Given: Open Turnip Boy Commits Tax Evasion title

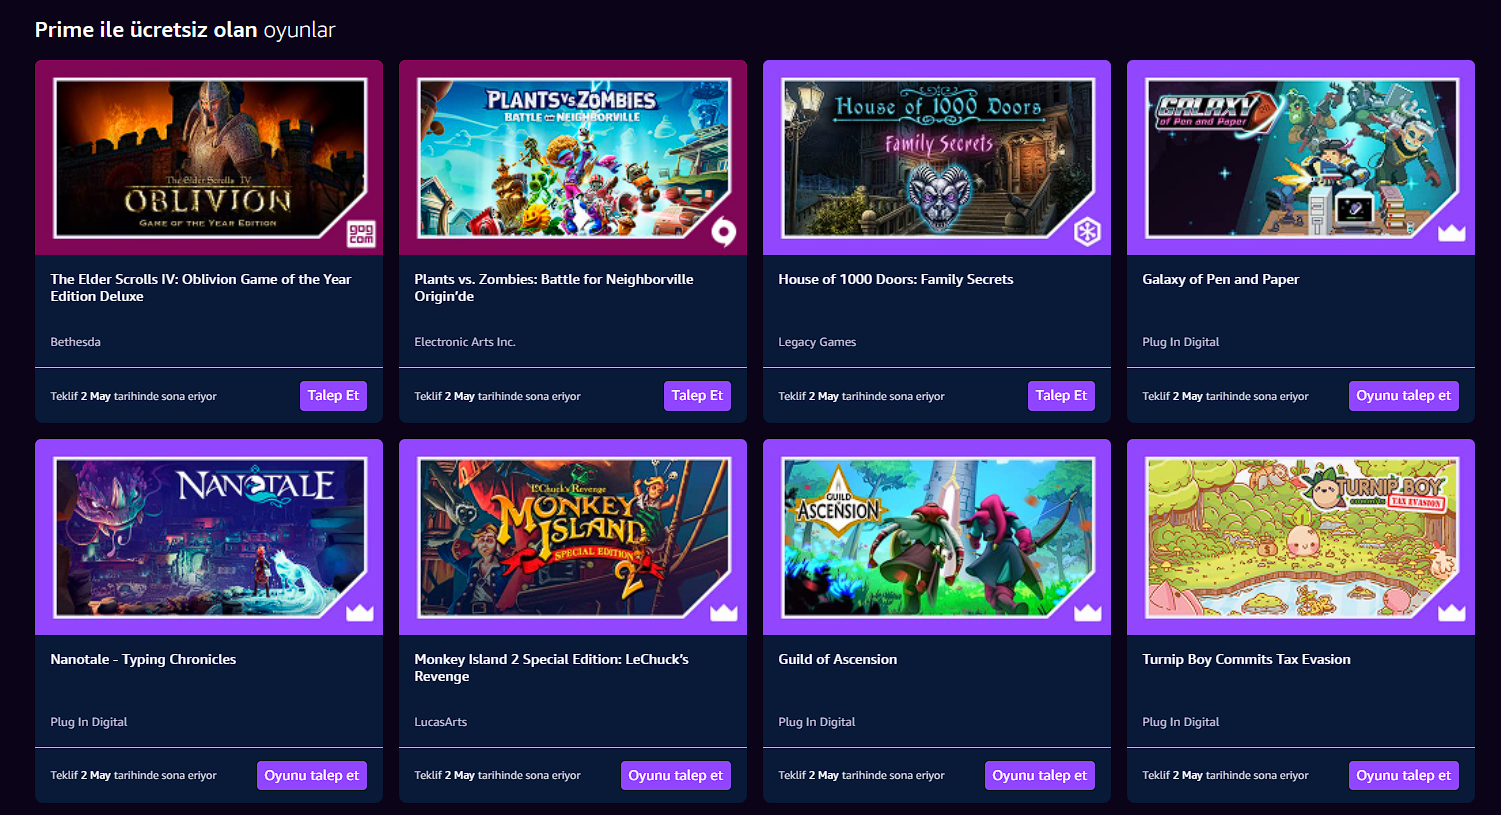Looking at the screenshot, I should coord(1246,659).
